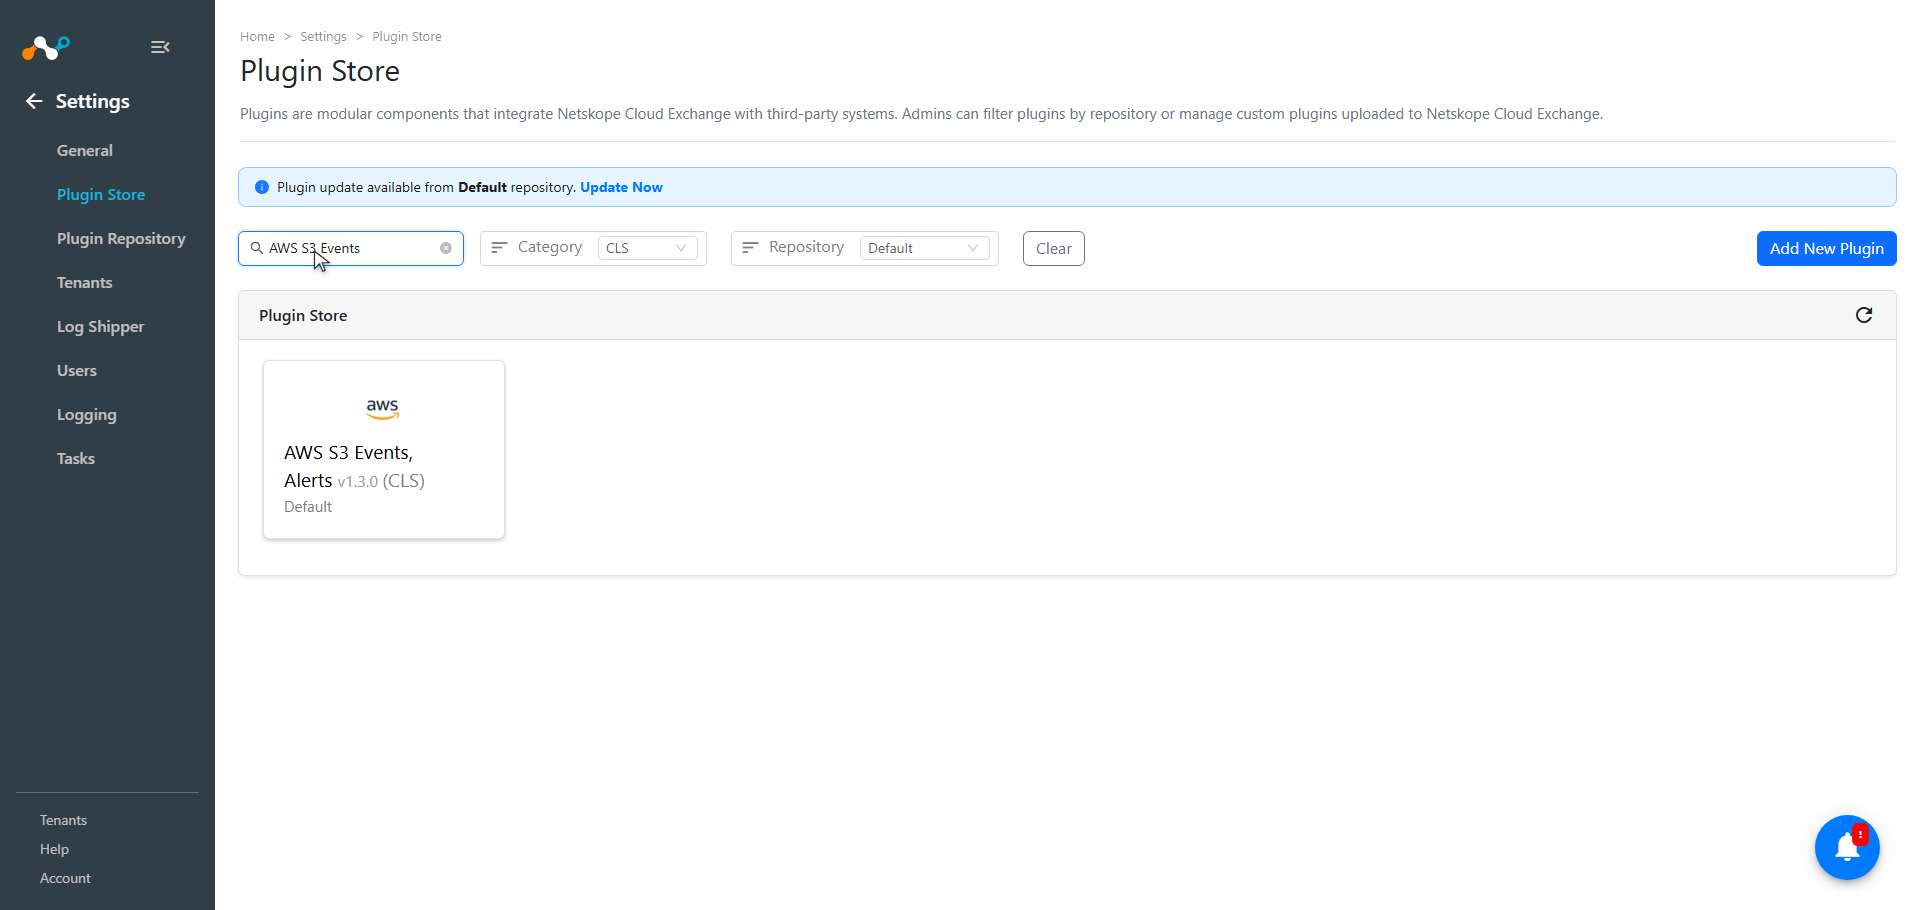The image size is (1920, 910).
Task: Click Add New Plugin button
Action: (x=1827, y=248)
